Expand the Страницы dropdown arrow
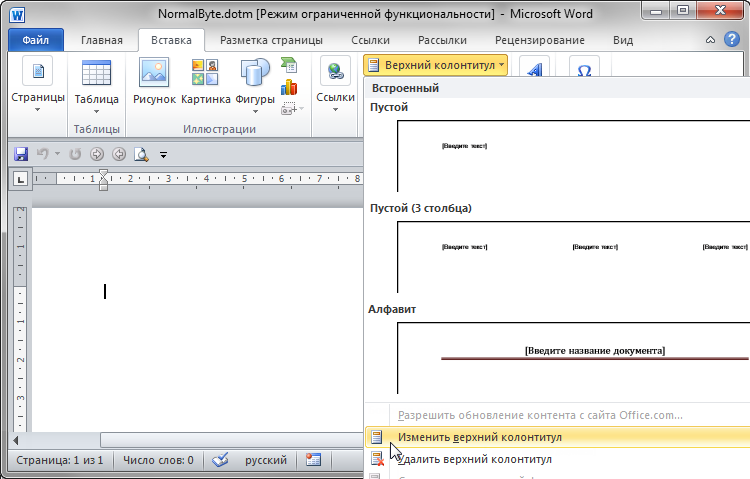The height and width of the screenshot is (479, 750). pyautogui.click(x=37, y=110)
